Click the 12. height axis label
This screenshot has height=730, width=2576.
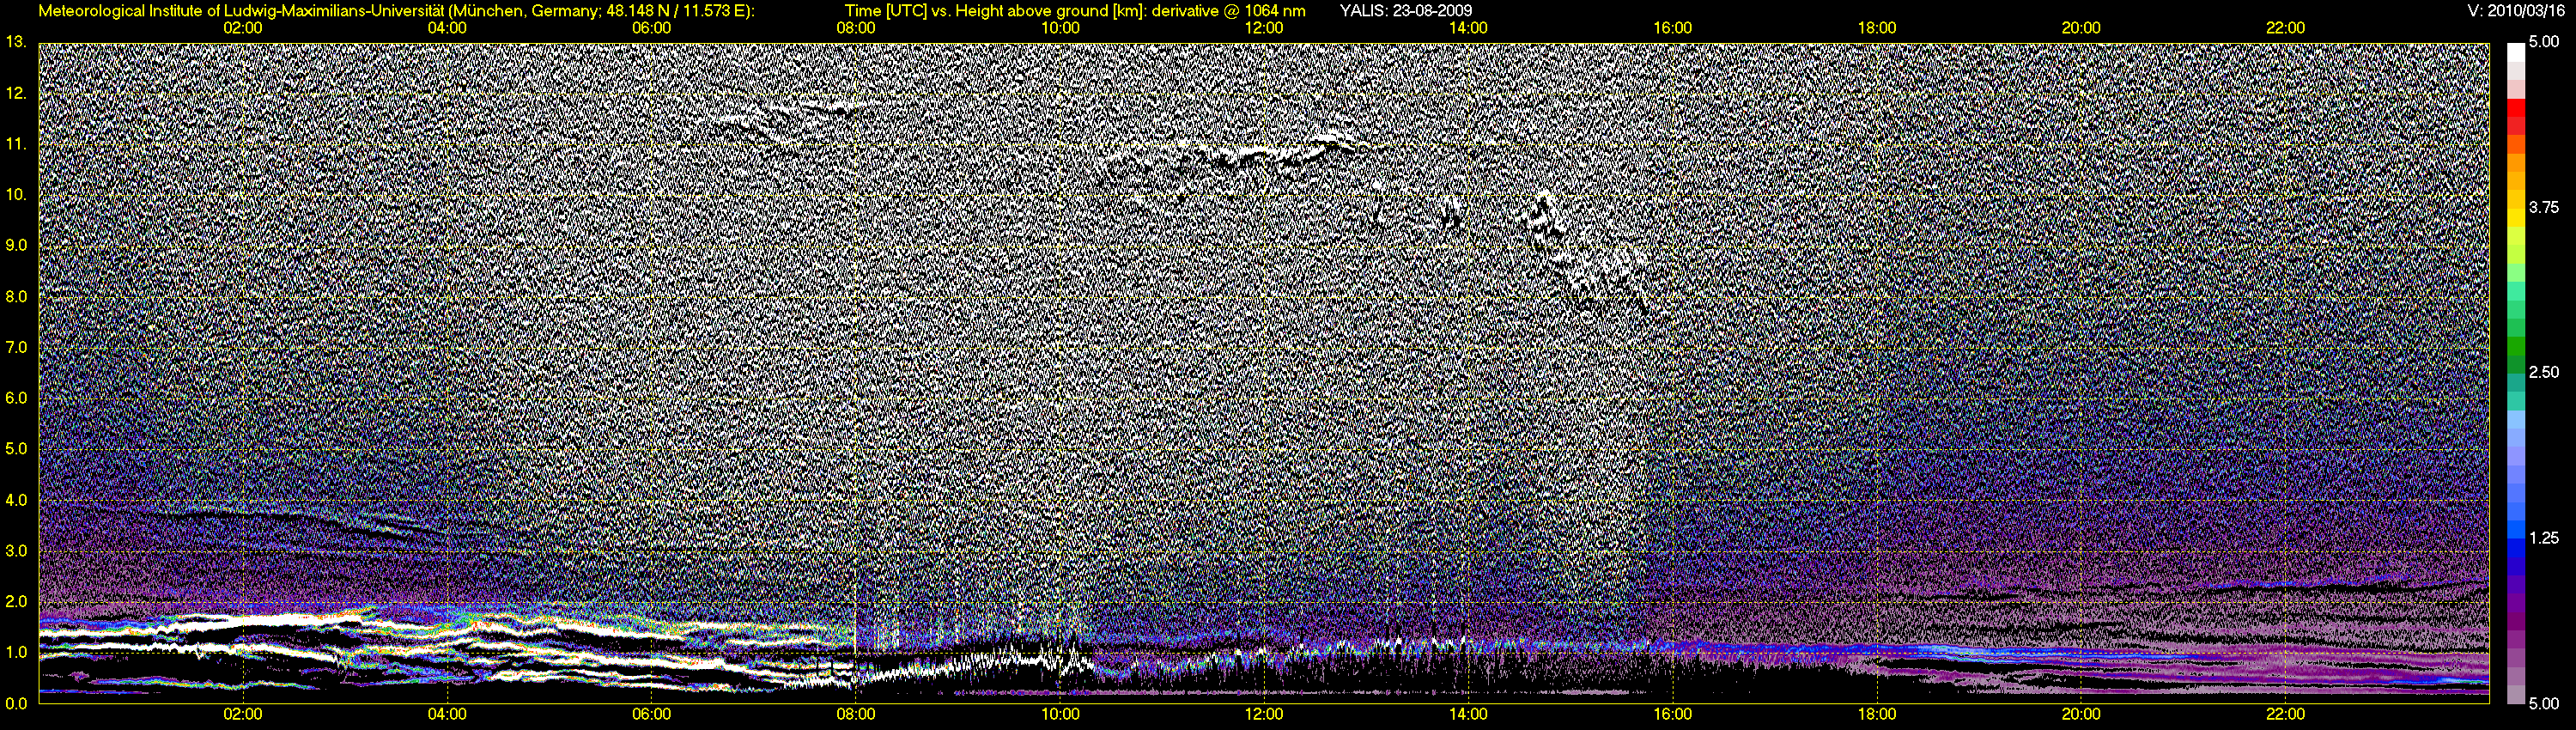[16, 93]
